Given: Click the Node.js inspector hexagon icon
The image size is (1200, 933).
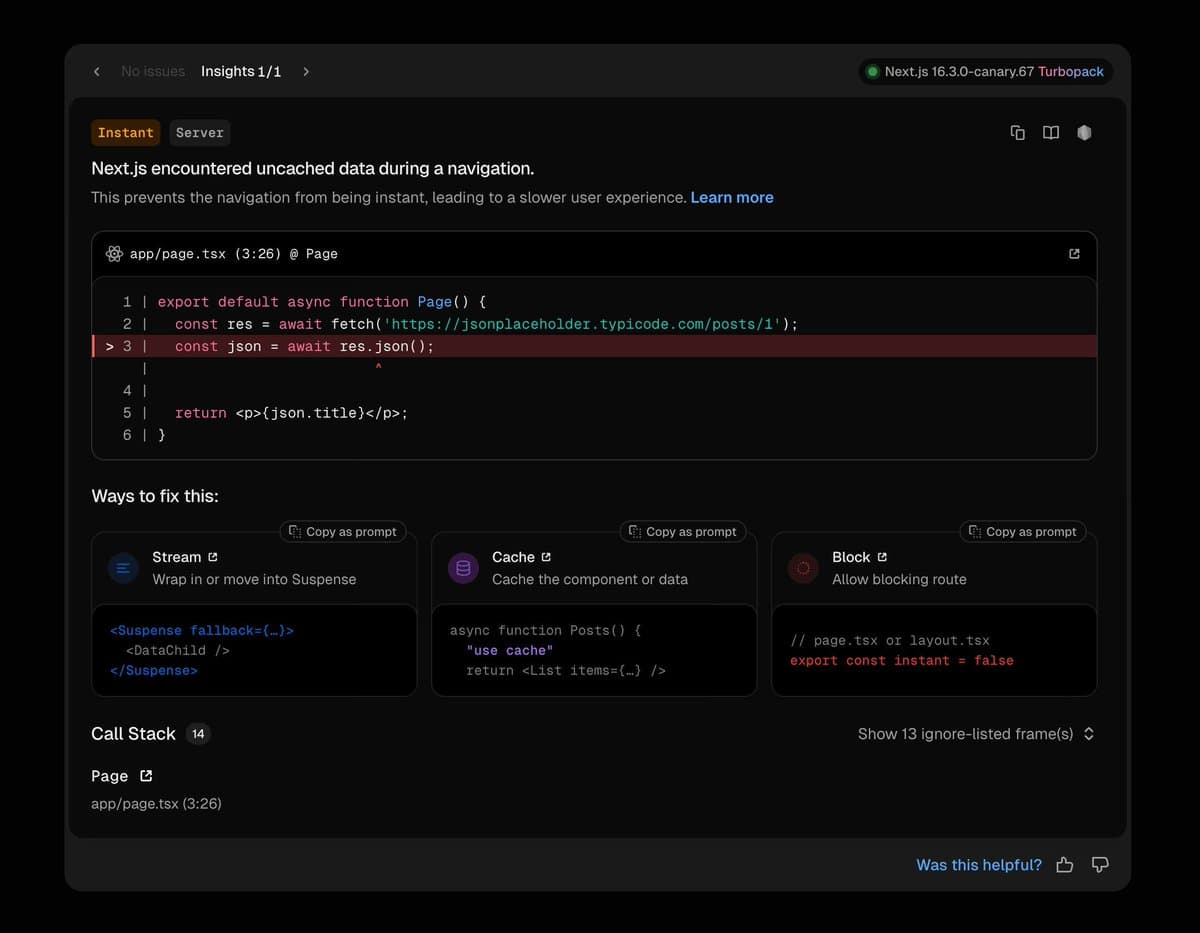Looking at the screenshot, I should [x=1084, y=133].
